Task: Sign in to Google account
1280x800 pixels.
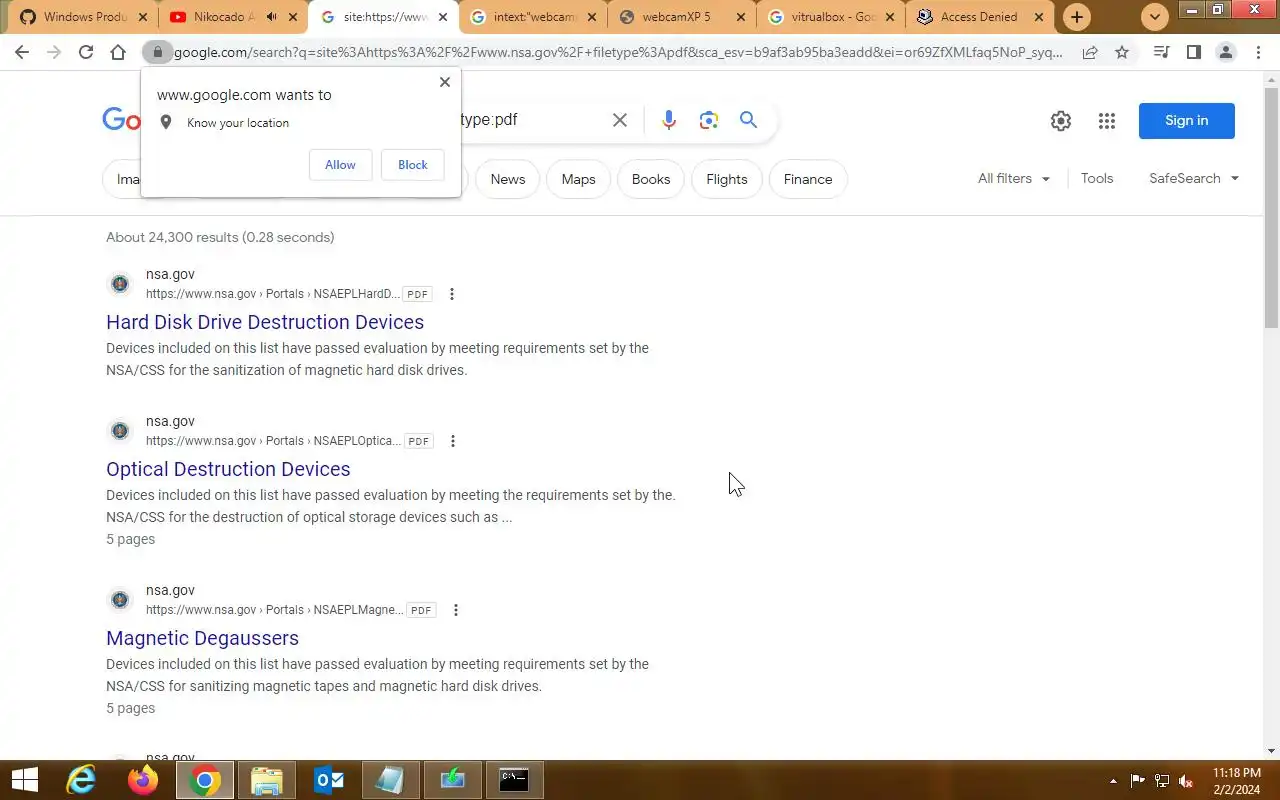Action: pos(1186,120)
